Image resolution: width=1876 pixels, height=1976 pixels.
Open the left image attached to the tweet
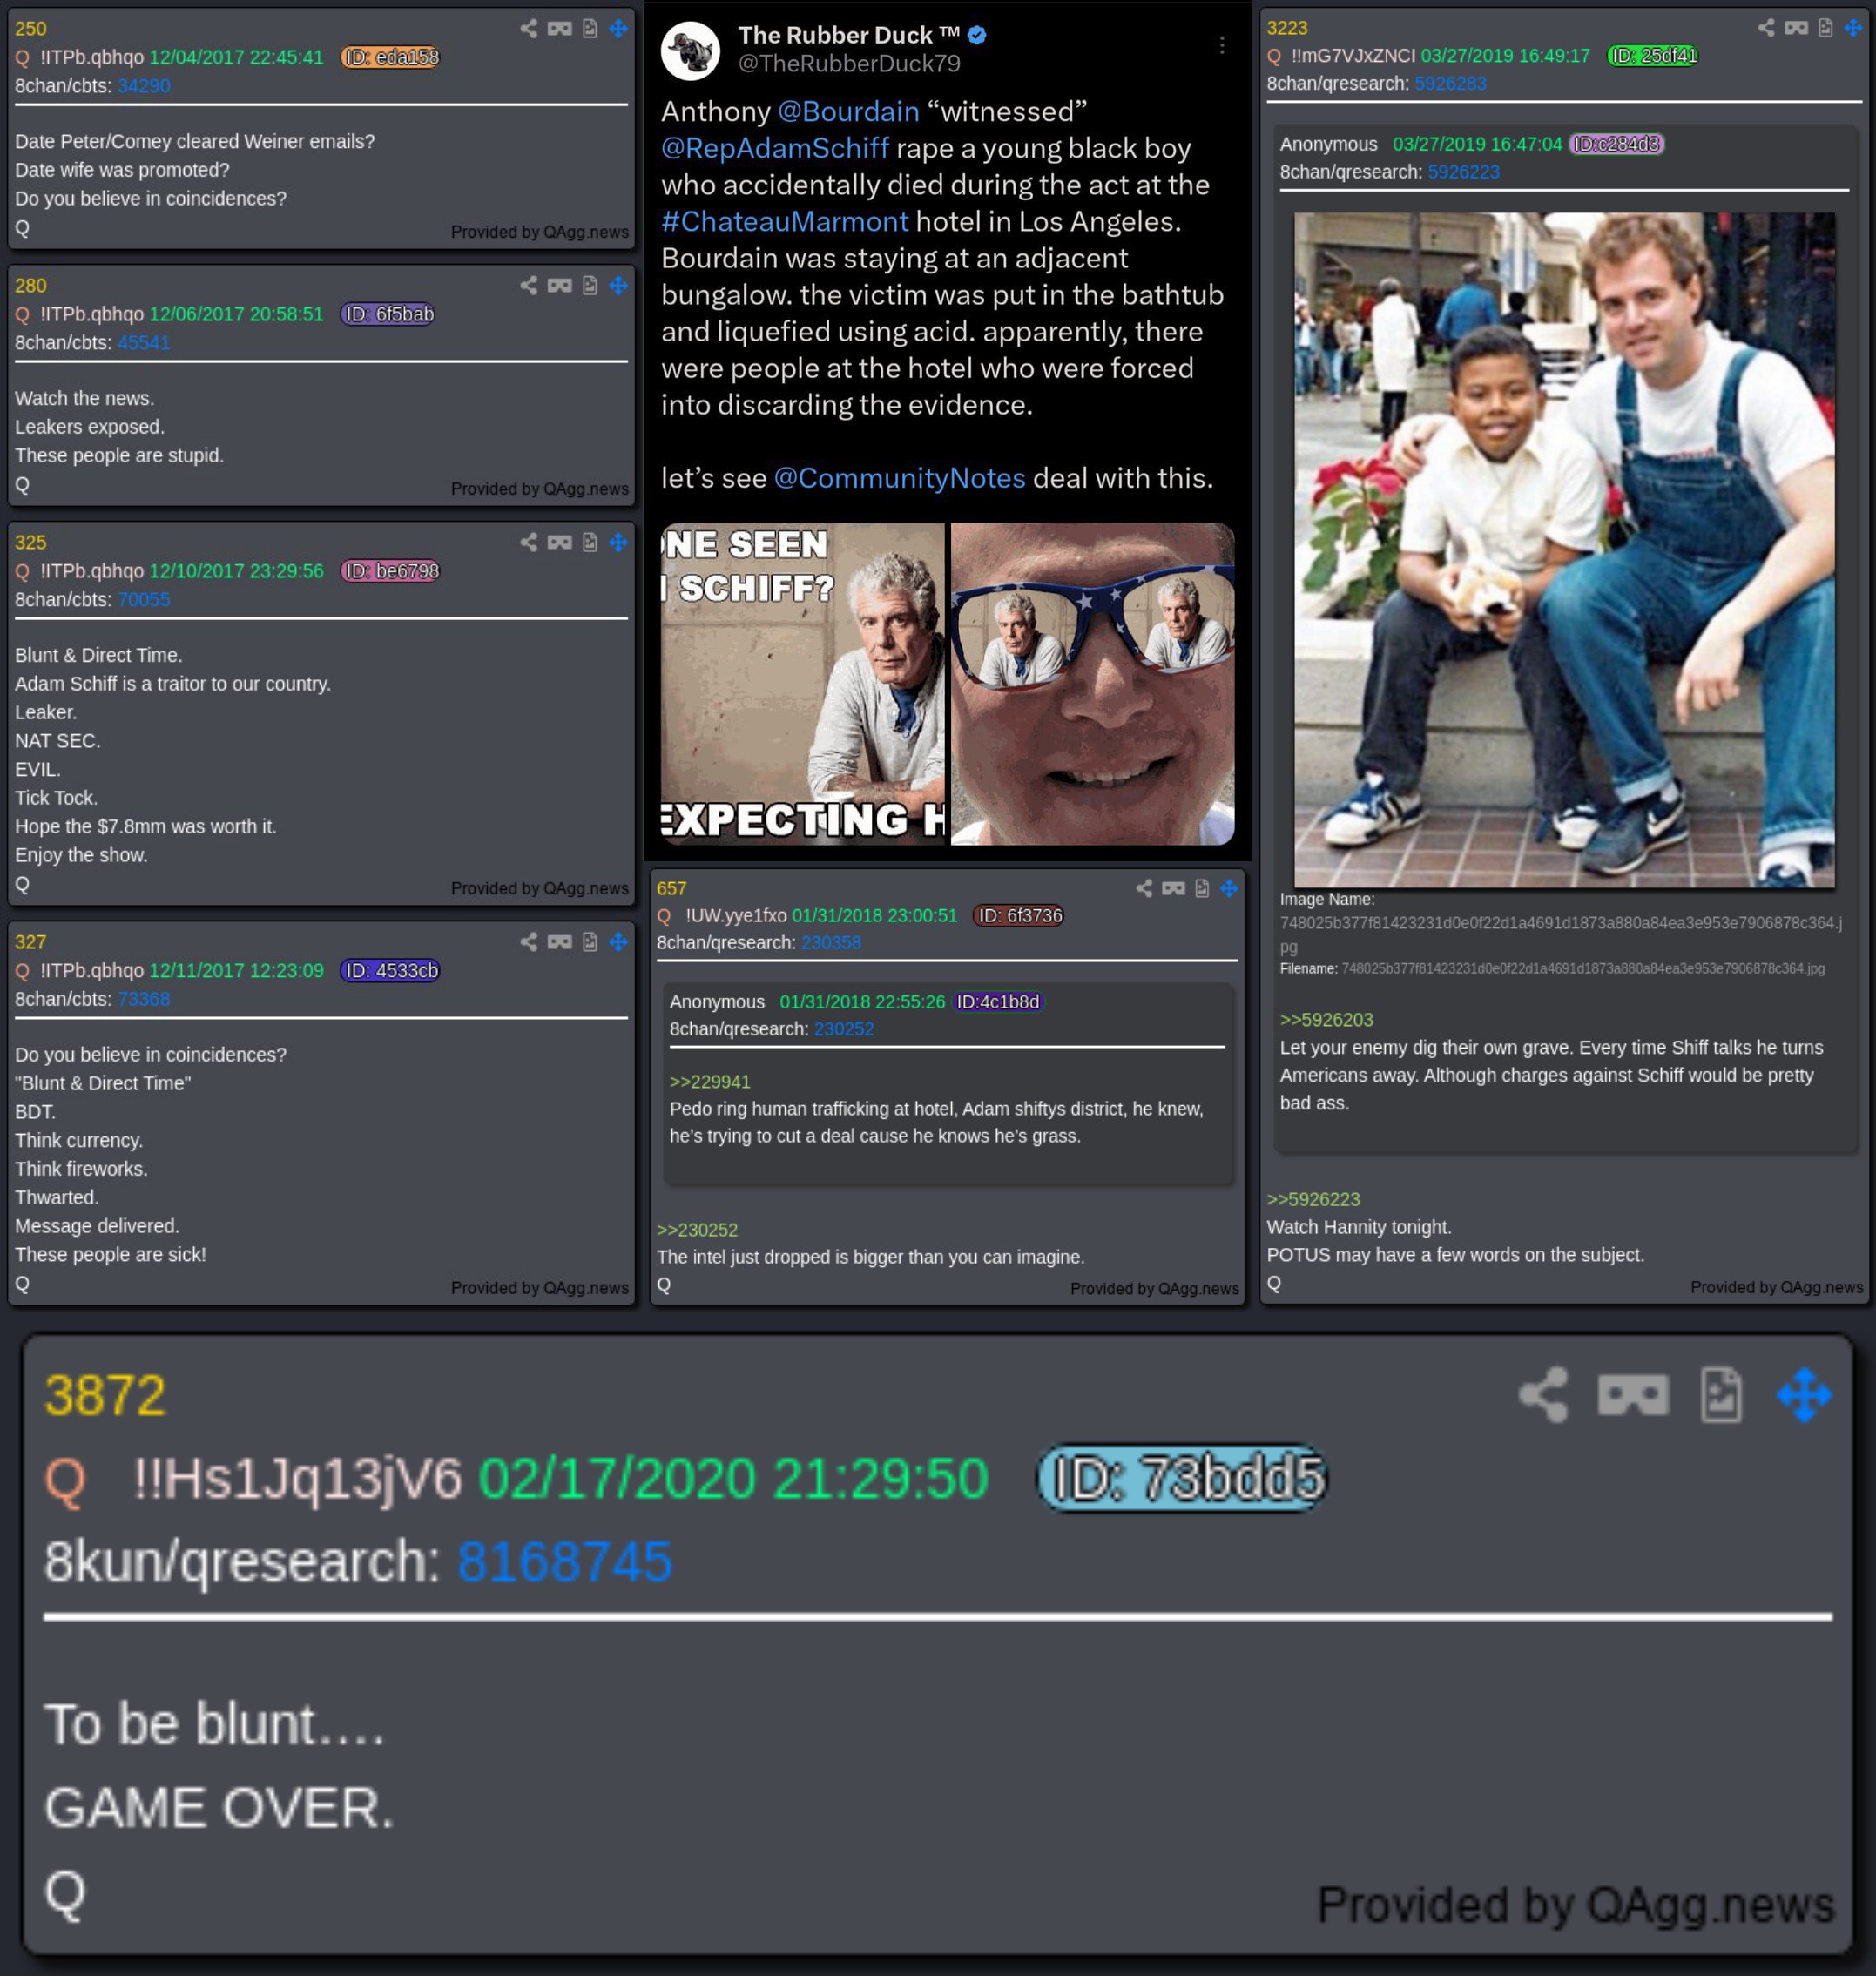pyautogui.click(x=802, y=684)
